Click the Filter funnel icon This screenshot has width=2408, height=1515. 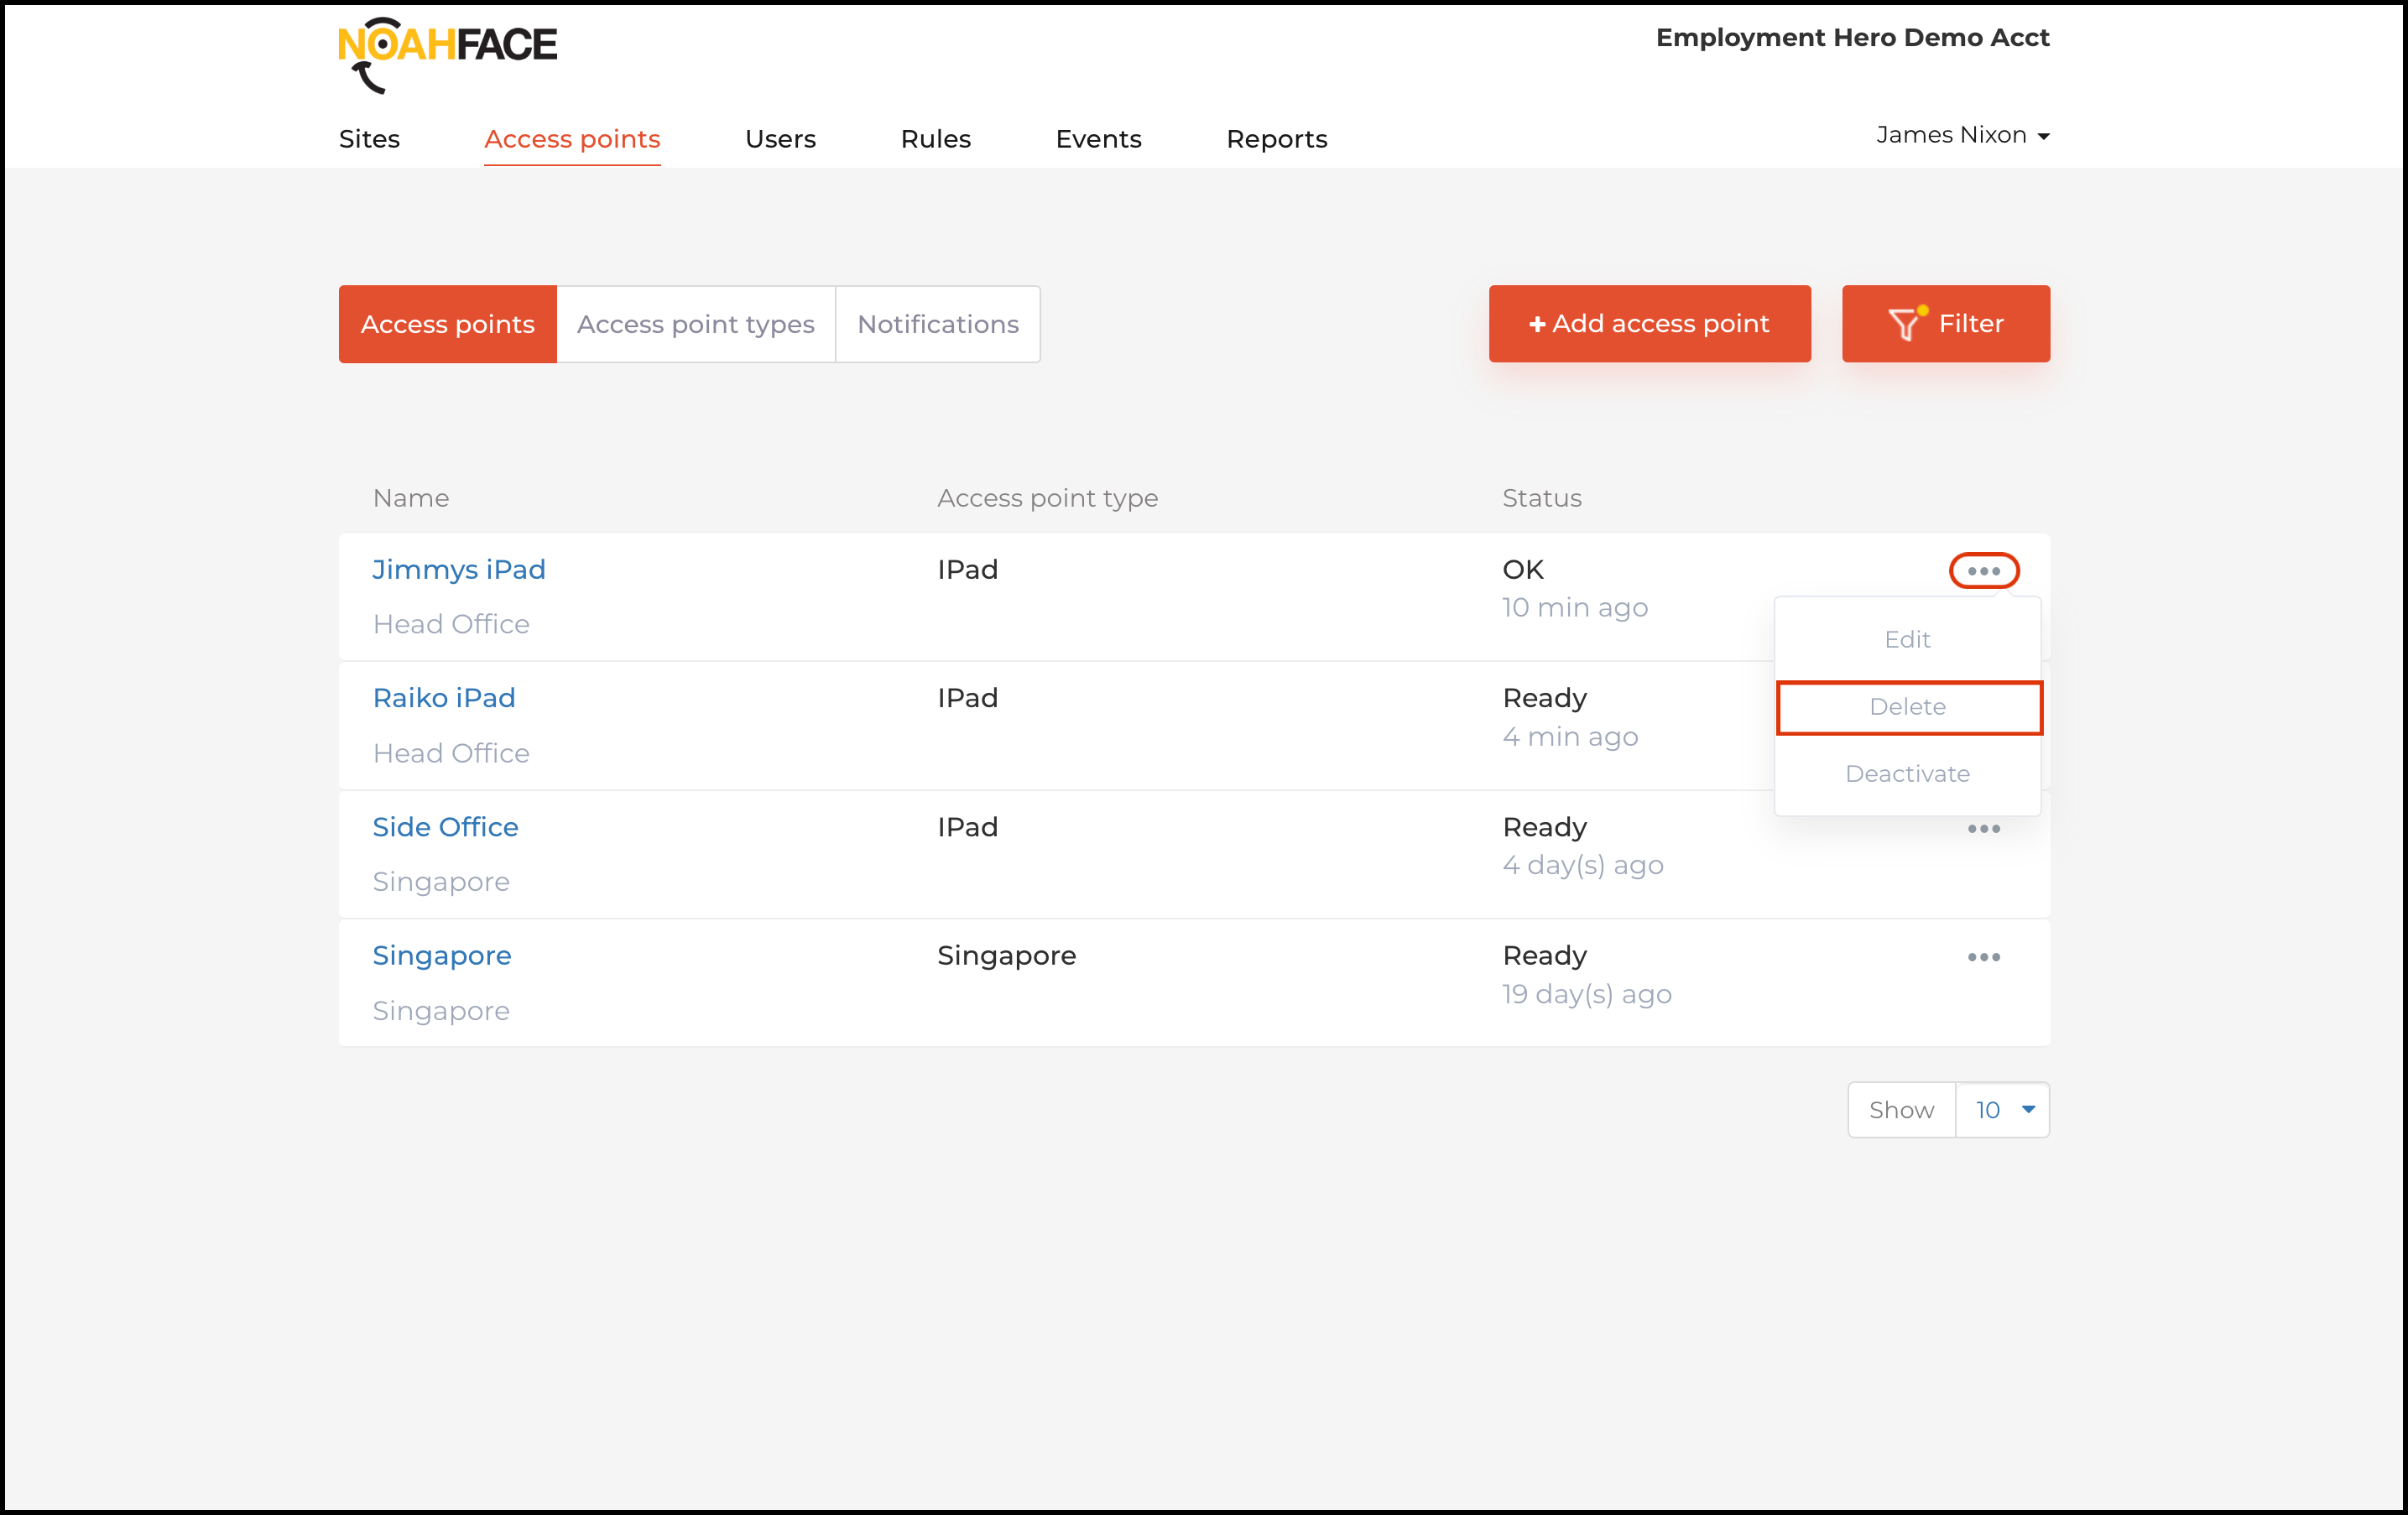pos(1904,324)
